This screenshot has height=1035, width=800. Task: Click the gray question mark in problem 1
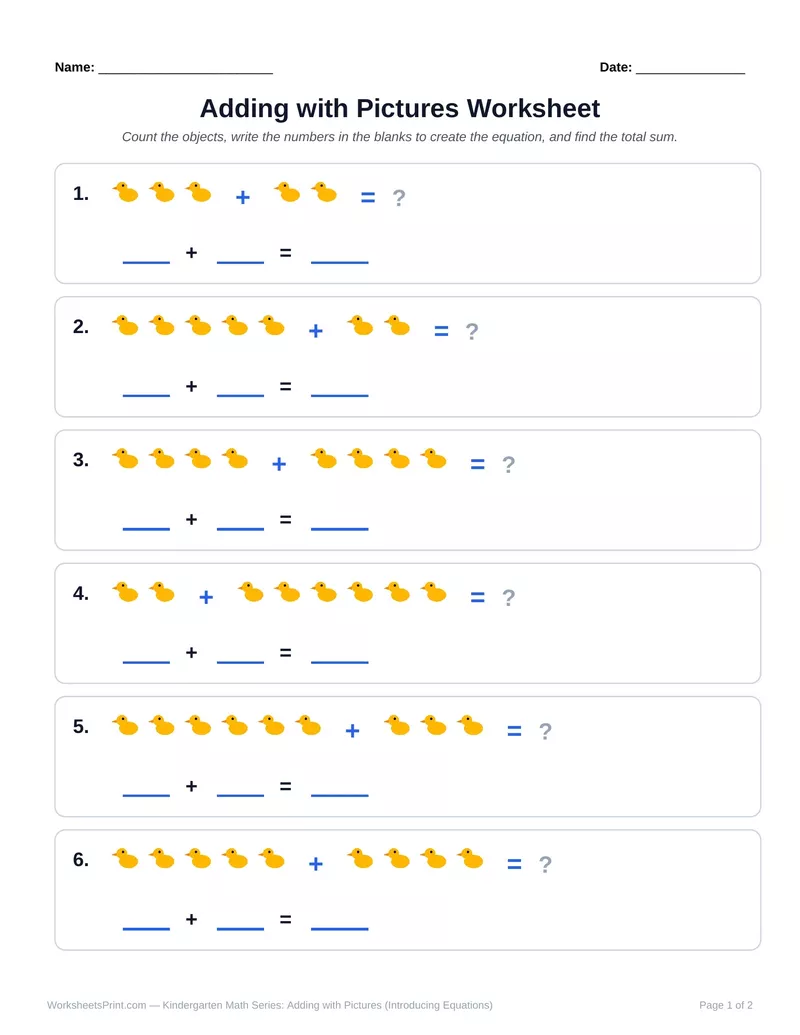399,197
